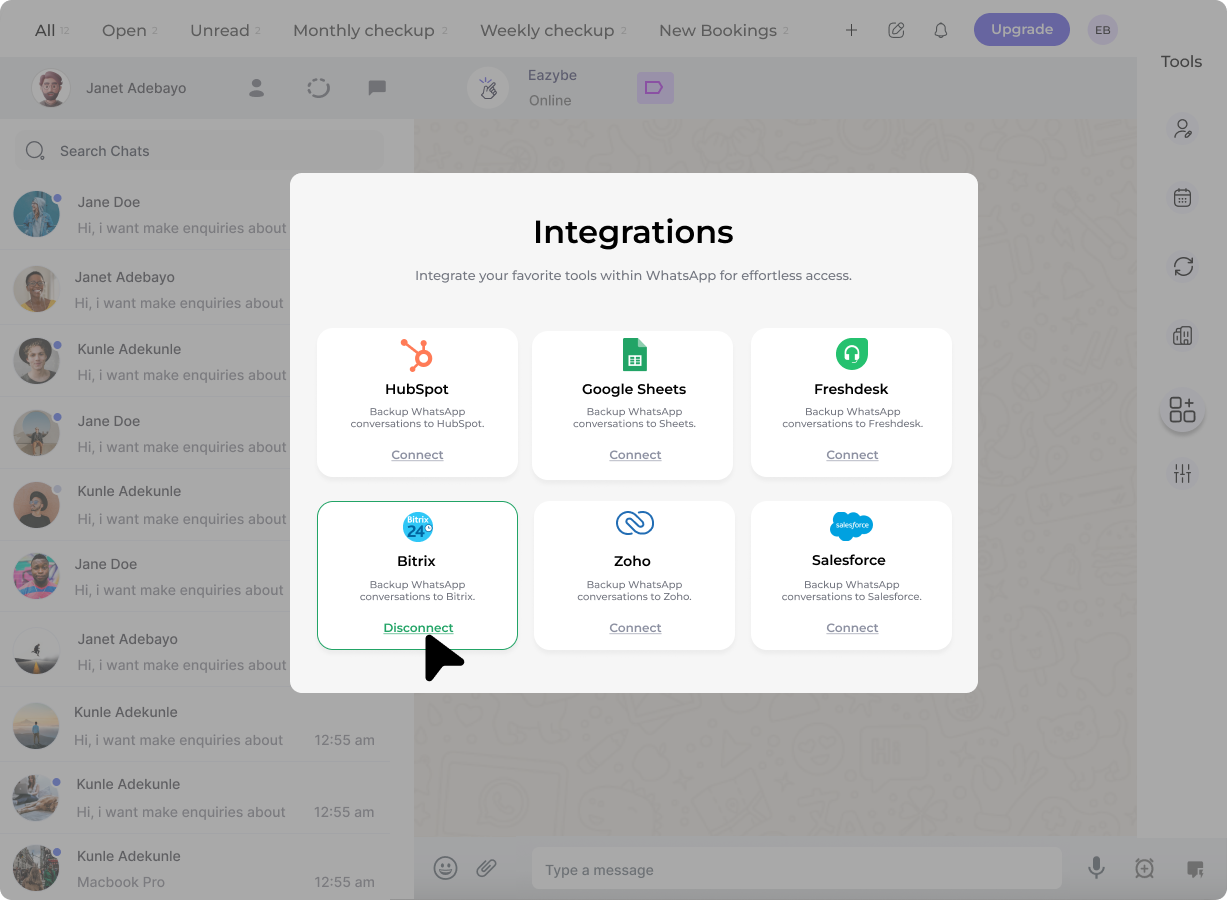This screenshot has width=1227, height=900.
Task: Open the contact edit tool icon
Action: pos(1183,128)
